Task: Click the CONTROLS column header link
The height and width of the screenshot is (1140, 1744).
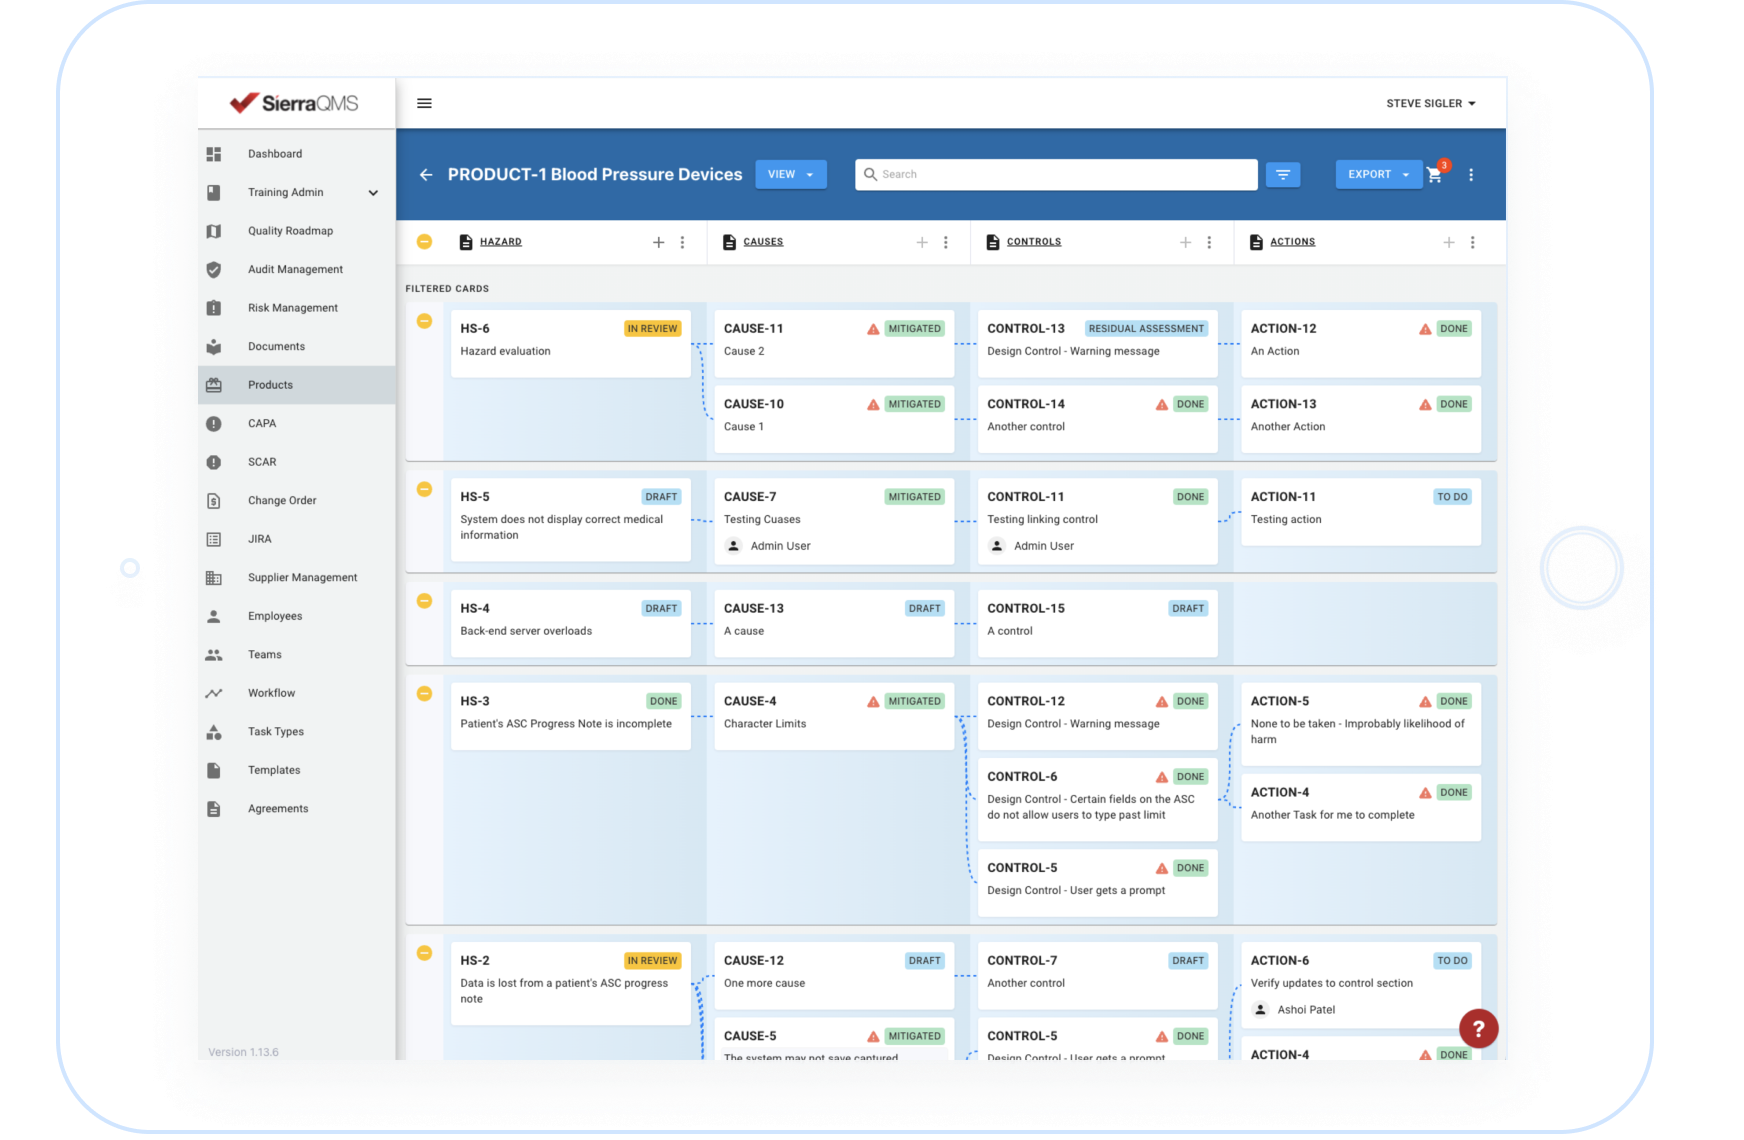Action: 1034,242
